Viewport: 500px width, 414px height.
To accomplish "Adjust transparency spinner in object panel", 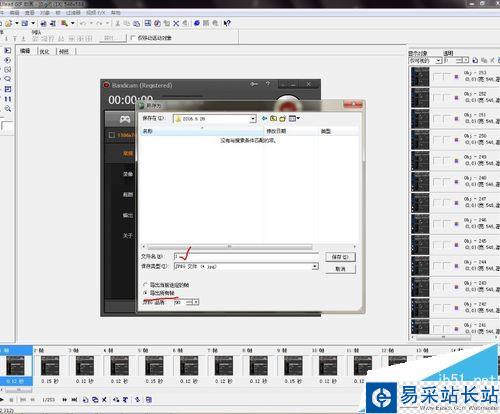I will point(463,60).
